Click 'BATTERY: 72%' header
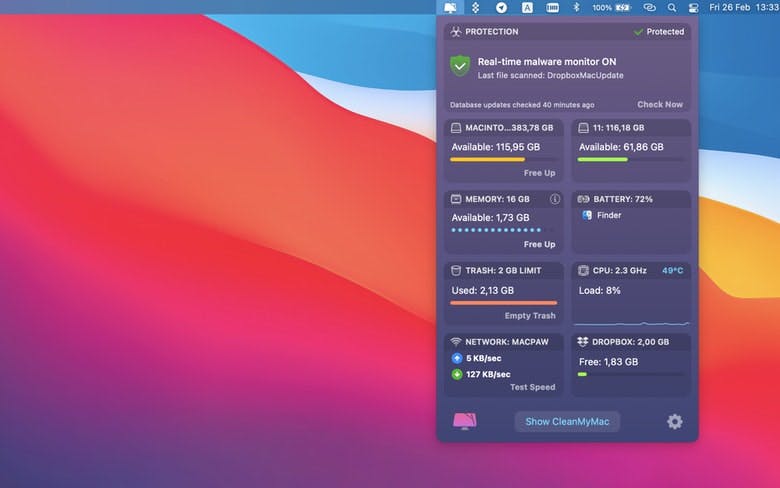 tap(623, 199)
